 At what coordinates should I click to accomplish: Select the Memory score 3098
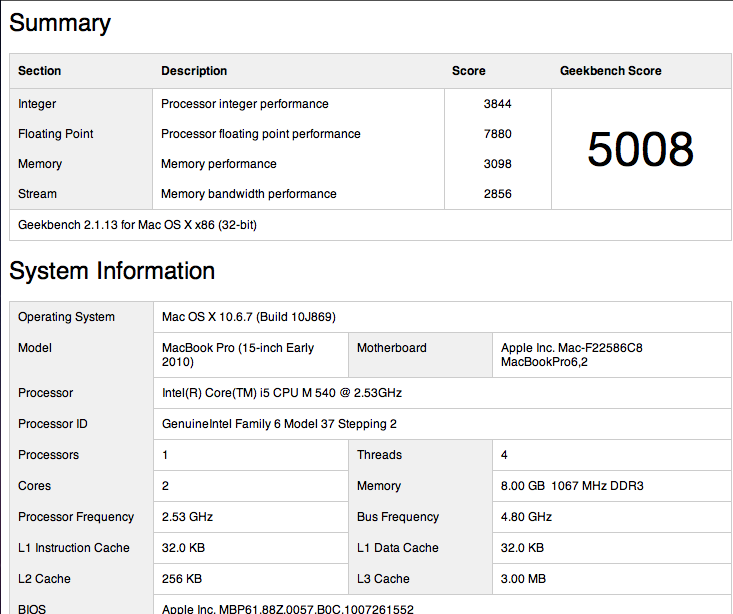point(497,164)
